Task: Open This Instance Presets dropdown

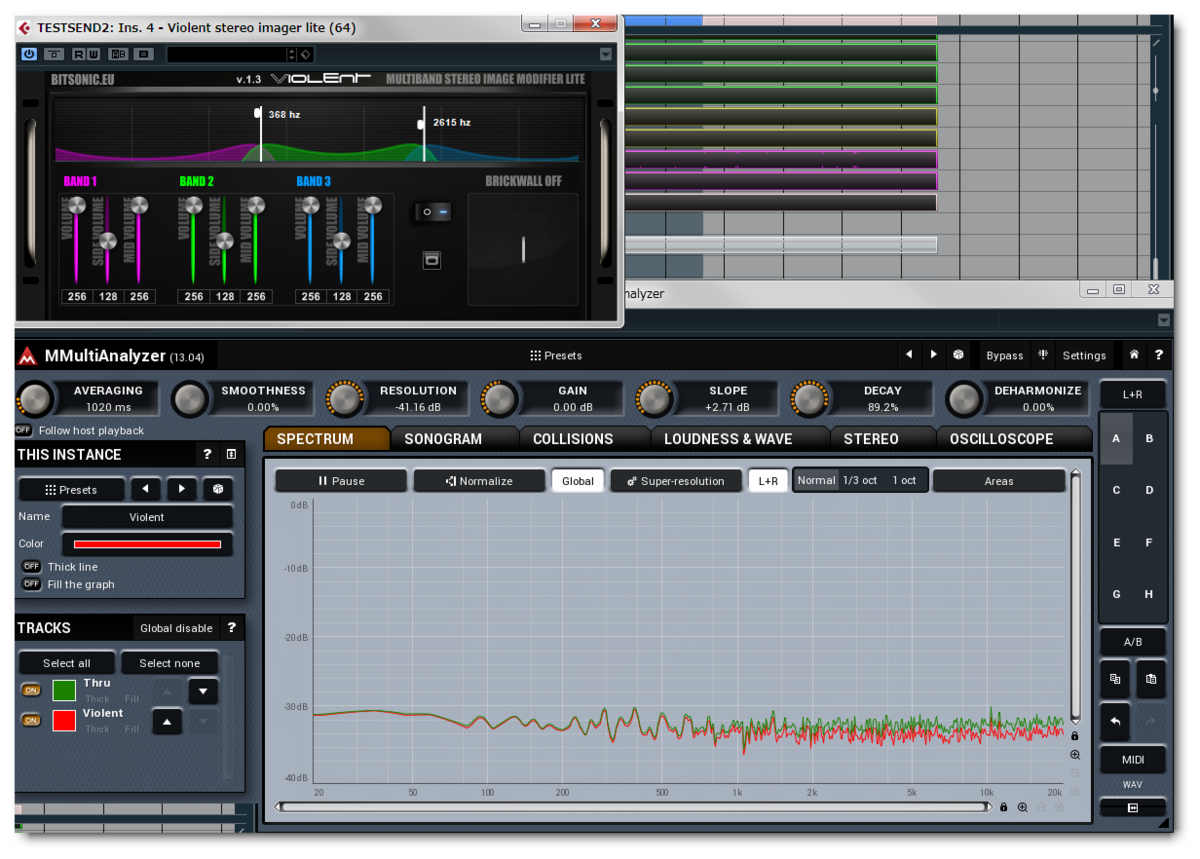Action: pyautogui.click(x=71, y=490)
